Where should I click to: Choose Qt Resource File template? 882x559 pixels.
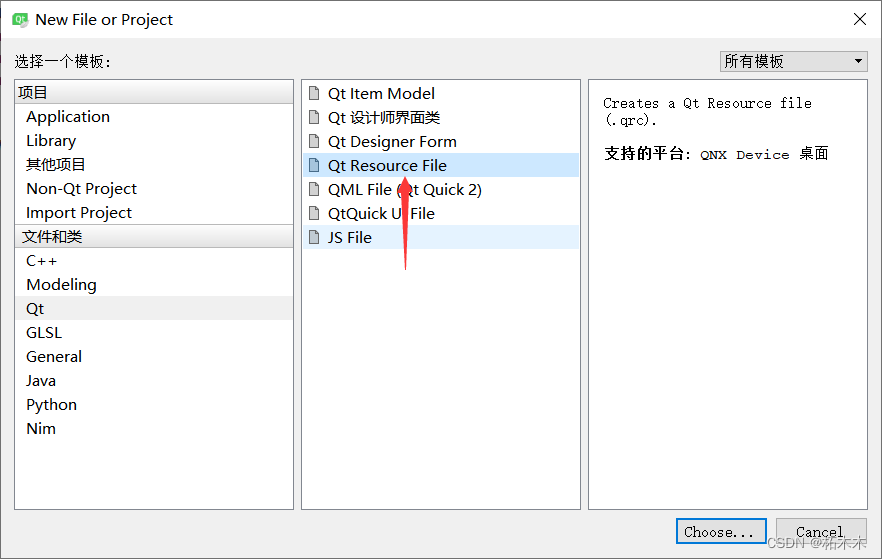tap(441, 165)
